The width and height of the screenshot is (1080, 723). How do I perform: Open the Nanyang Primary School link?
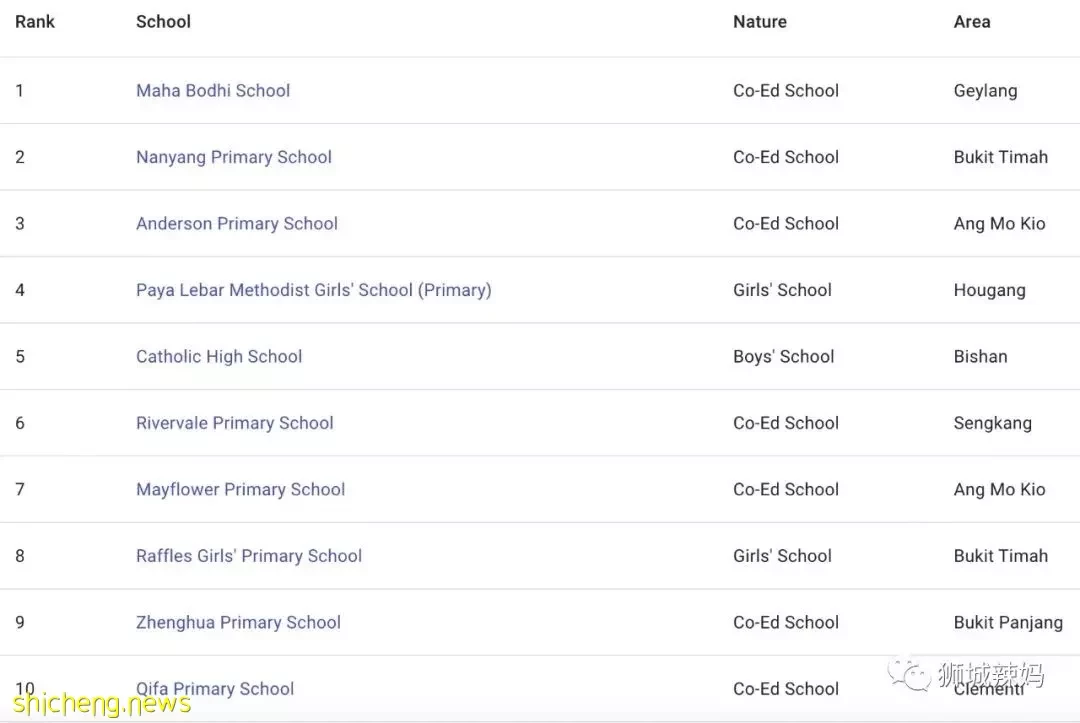click(x=233, y=158)
